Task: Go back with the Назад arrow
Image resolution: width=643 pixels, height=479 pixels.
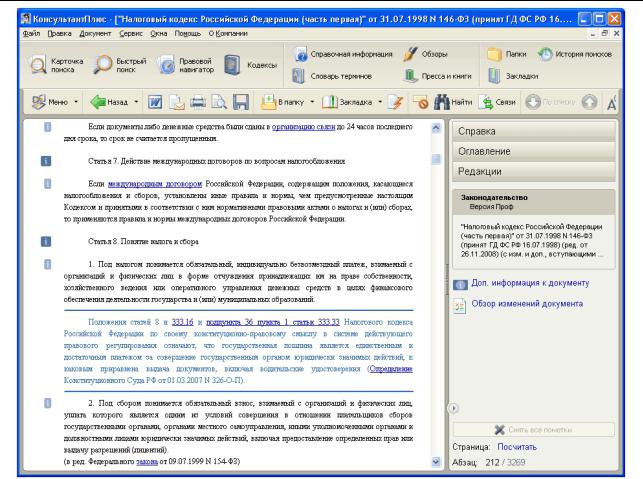Action: point(109,102)
